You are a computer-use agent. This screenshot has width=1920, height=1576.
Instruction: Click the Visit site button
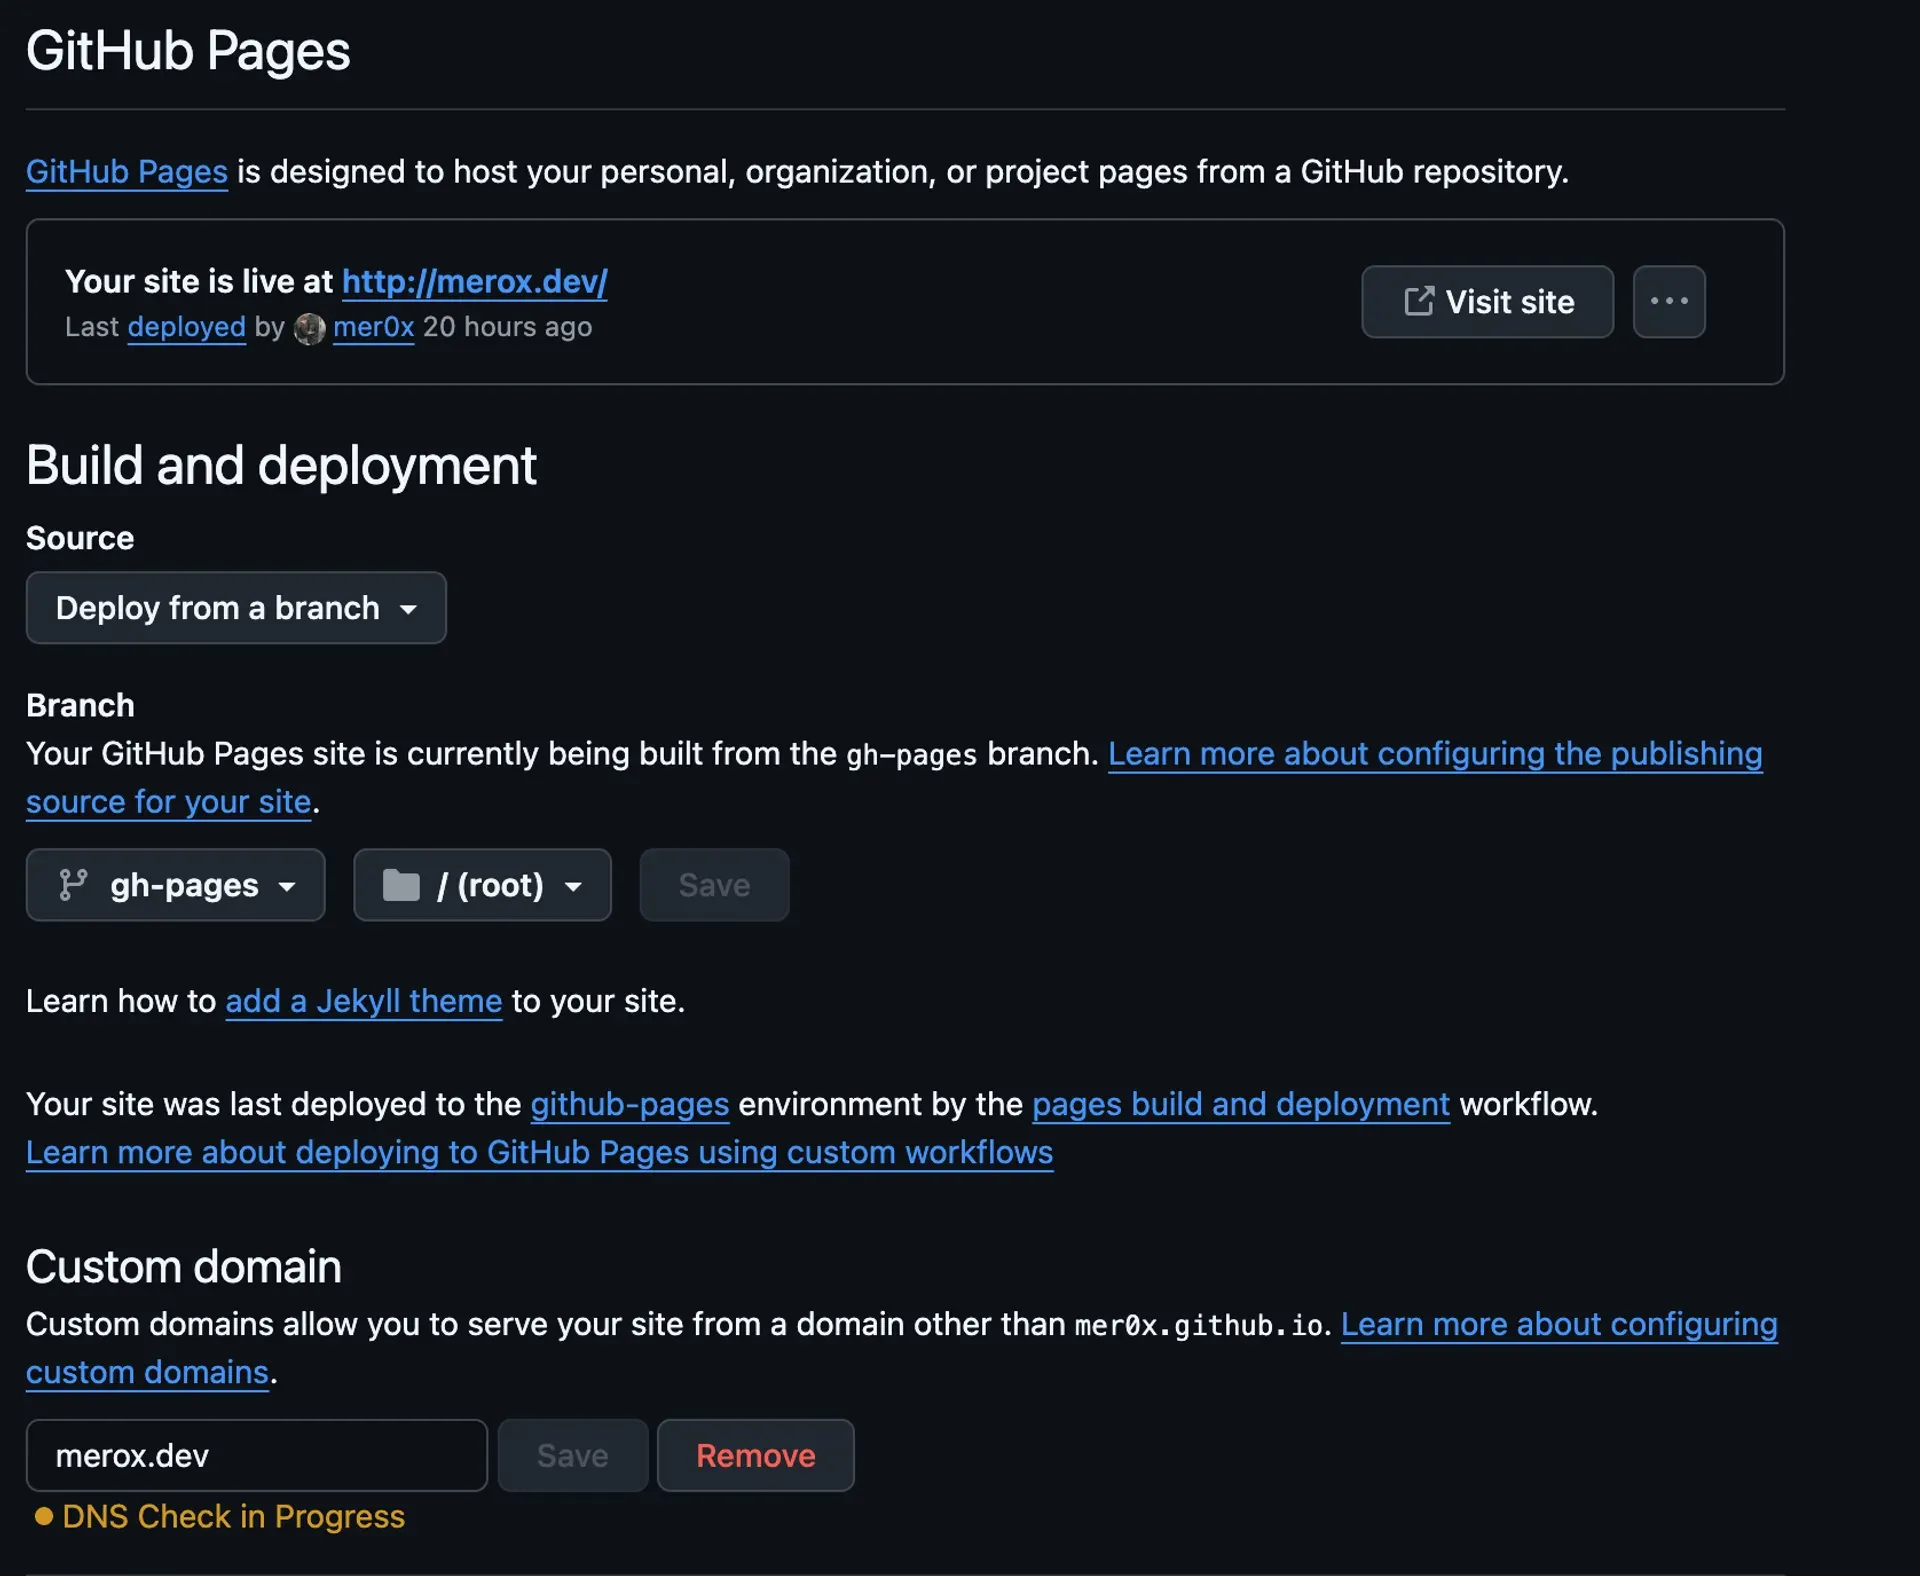coord(1486,301)
